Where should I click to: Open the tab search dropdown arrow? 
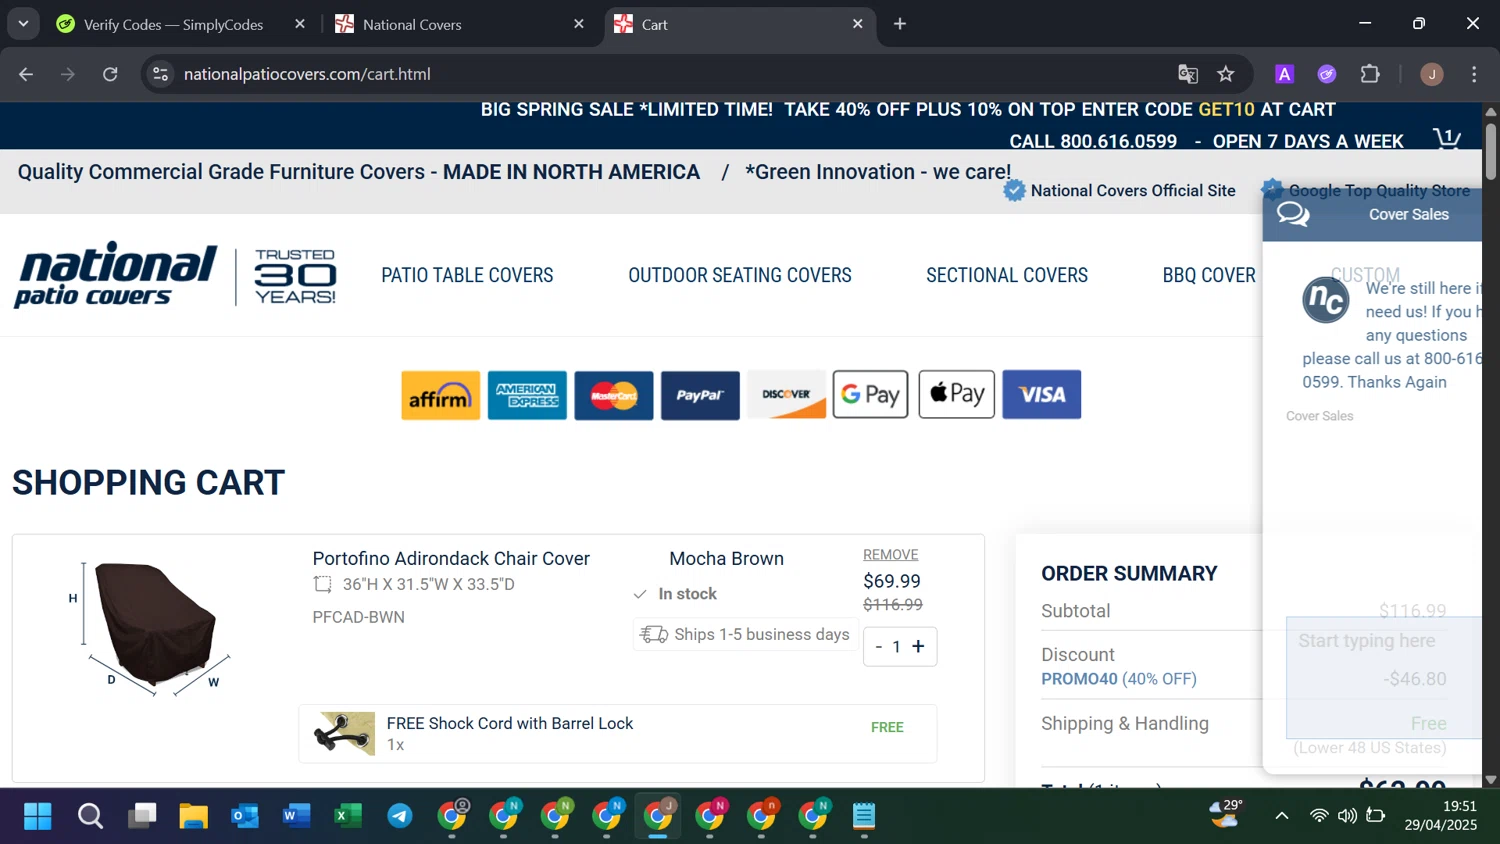point(23,23)
